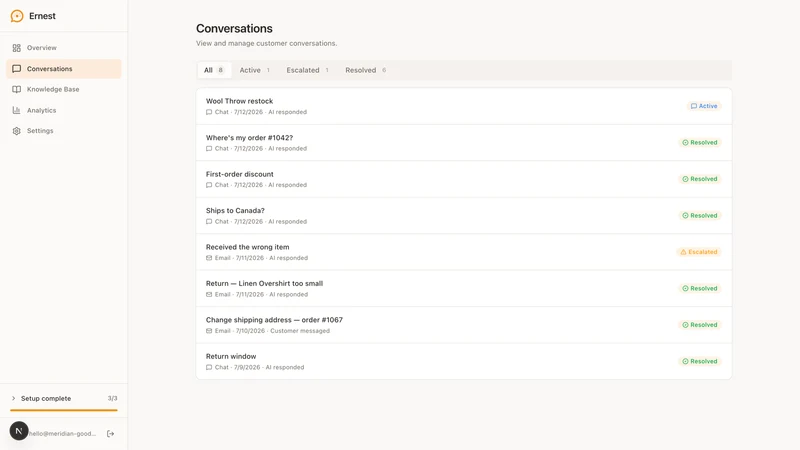Click the Ernest logo icon

point(17,16)
